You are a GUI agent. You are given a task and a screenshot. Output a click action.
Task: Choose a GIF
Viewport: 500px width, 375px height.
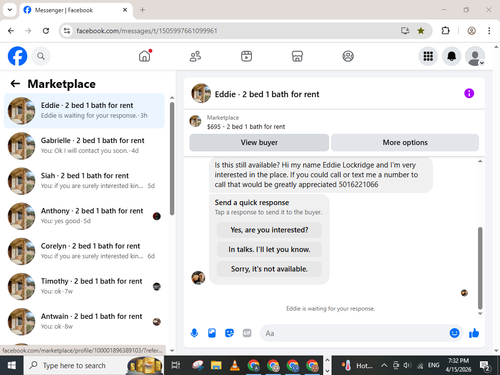click(x=247, y=333)
